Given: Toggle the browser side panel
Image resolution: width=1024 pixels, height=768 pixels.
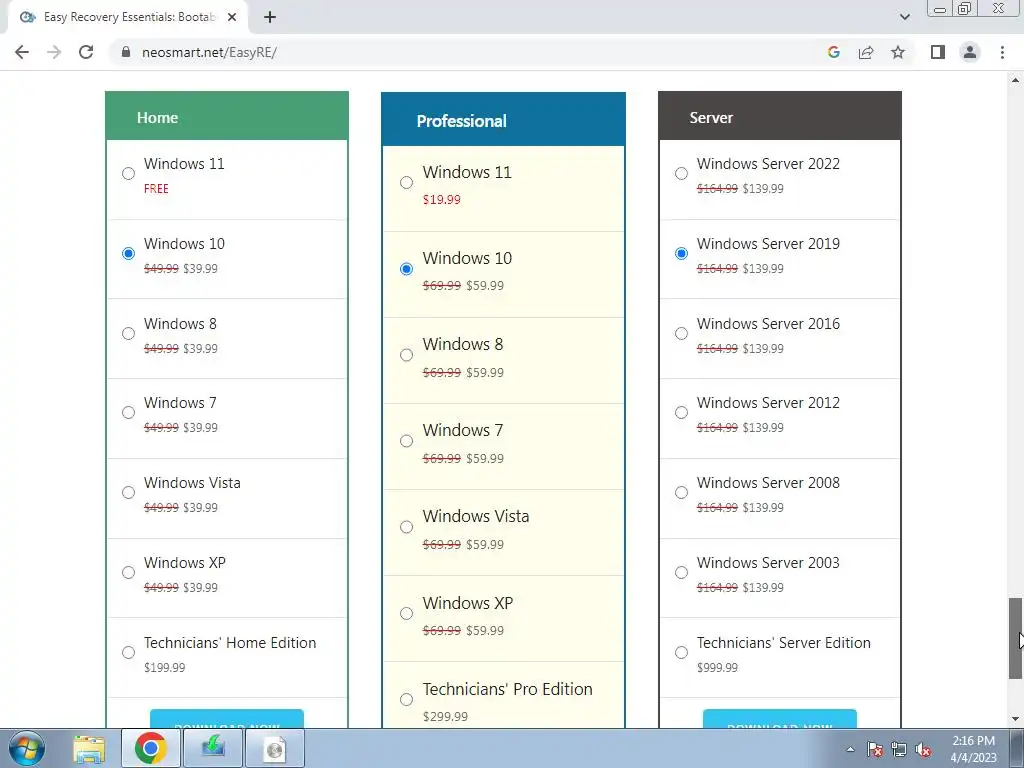Looking at the screenshot, I should [938, 52].
